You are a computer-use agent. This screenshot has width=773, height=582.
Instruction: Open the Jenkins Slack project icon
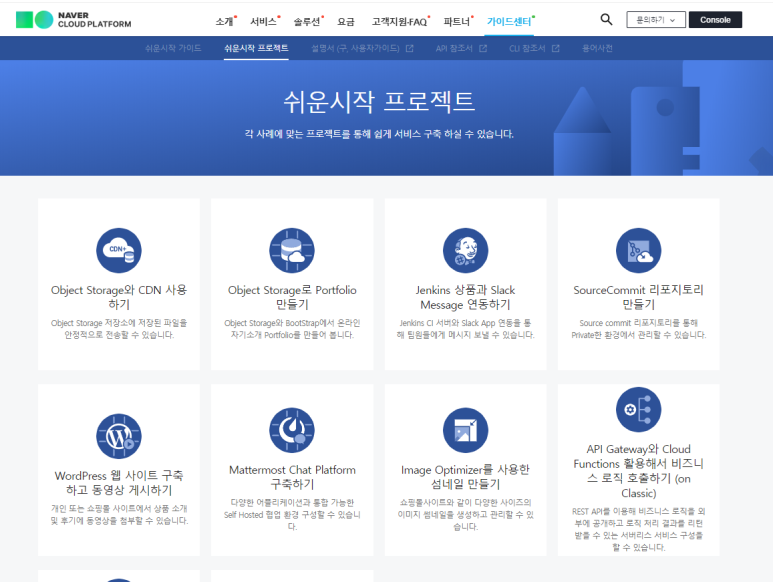click(x=465, y=250)
